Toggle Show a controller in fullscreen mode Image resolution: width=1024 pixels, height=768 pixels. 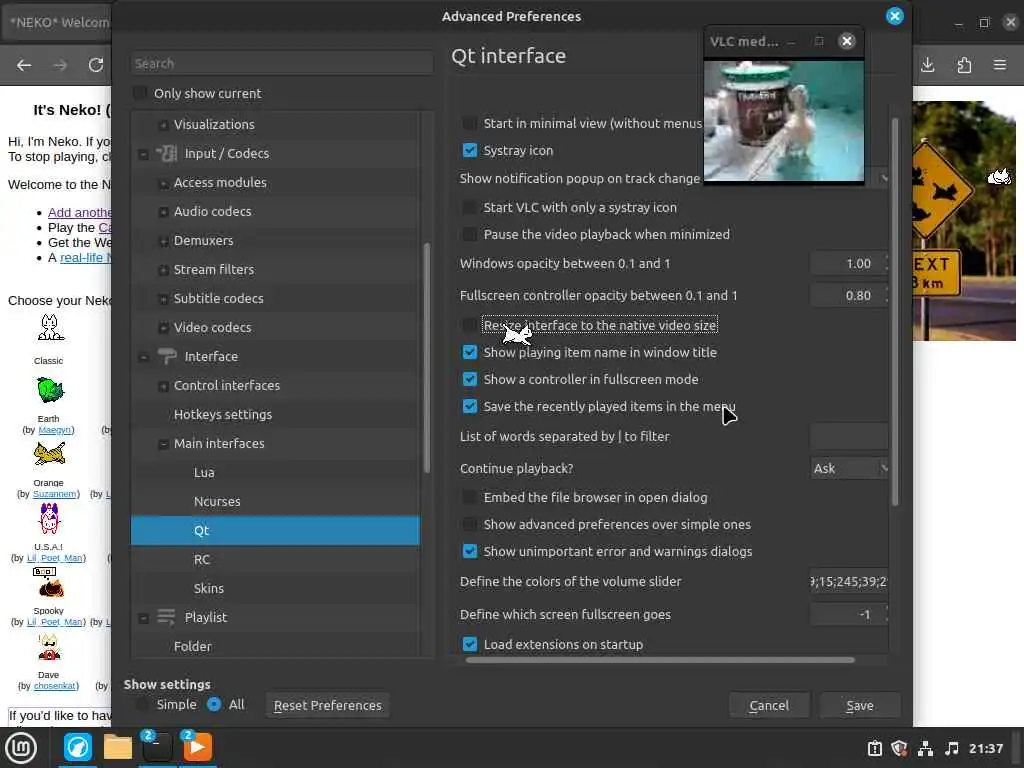point(470,379)
